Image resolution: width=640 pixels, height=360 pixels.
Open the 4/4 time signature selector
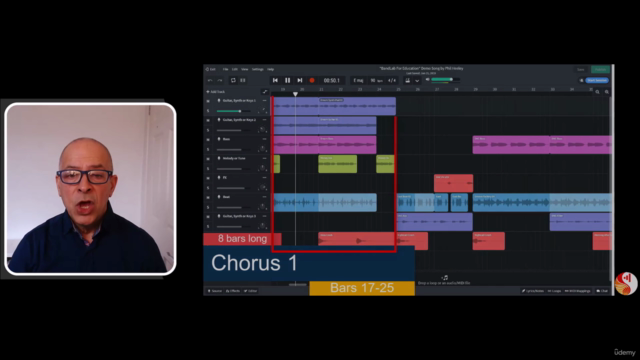pos(392,80)
